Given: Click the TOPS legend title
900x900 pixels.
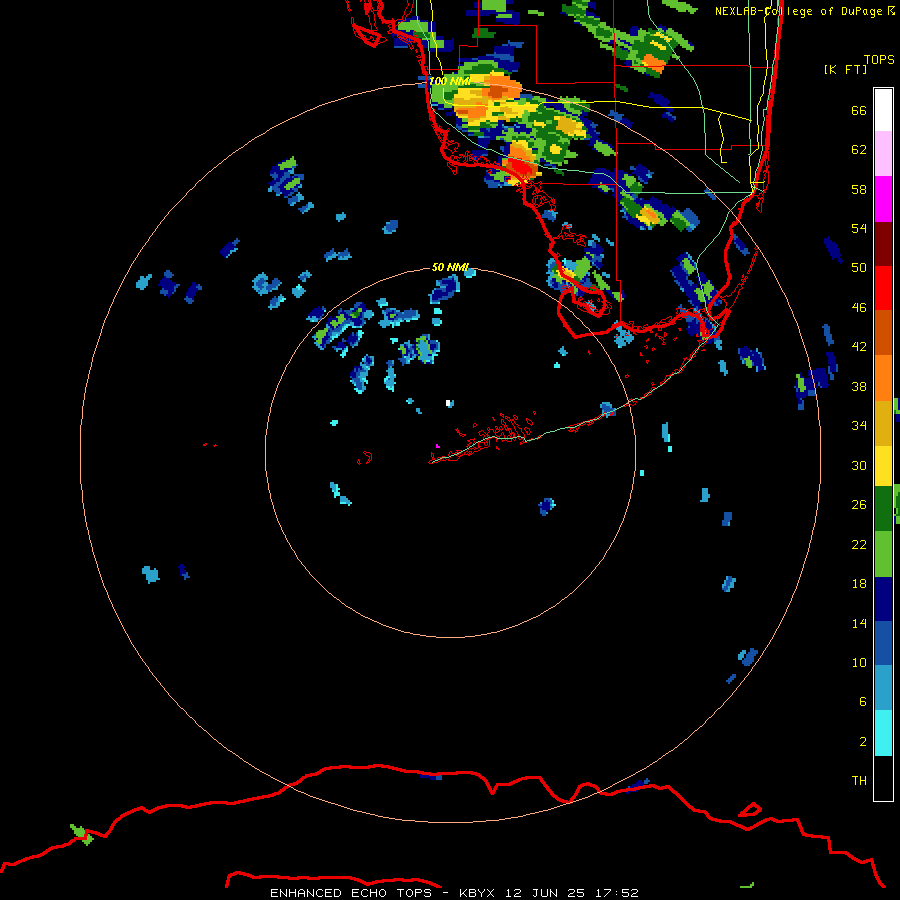Looking at the screenshot, I should pos(879,59).
